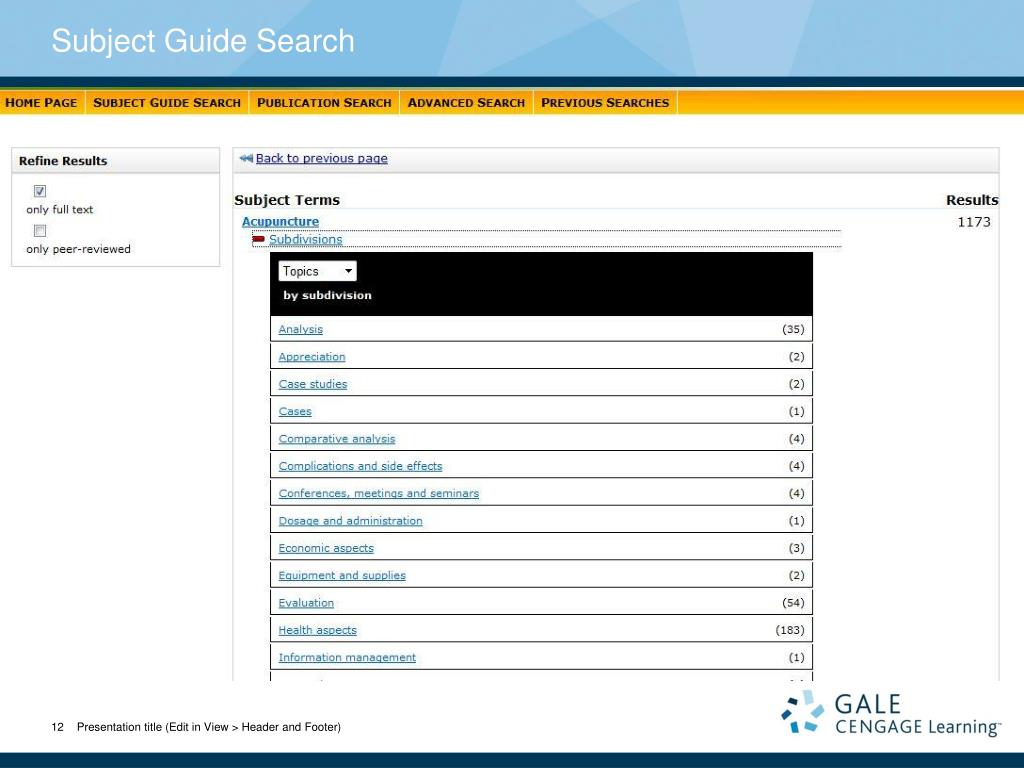
Task: Uncheck the only full text checkbox
Action: (40, 191)
